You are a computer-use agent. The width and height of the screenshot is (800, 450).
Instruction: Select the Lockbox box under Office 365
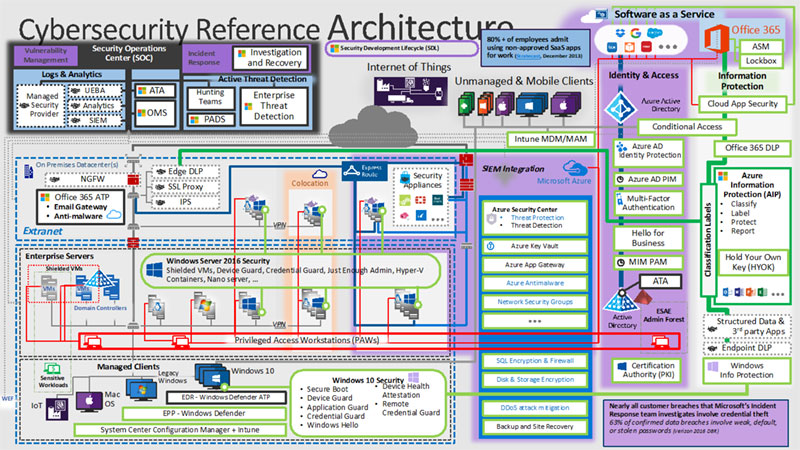pyautogui.click(x=761, y=61)
